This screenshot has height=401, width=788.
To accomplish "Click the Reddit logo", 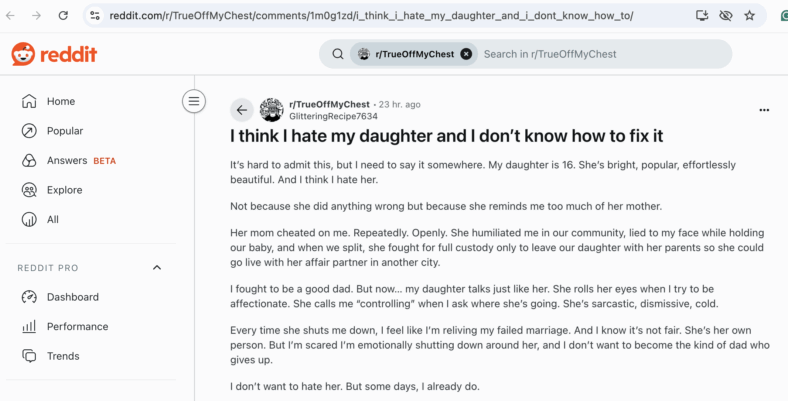I will (54, 54).
